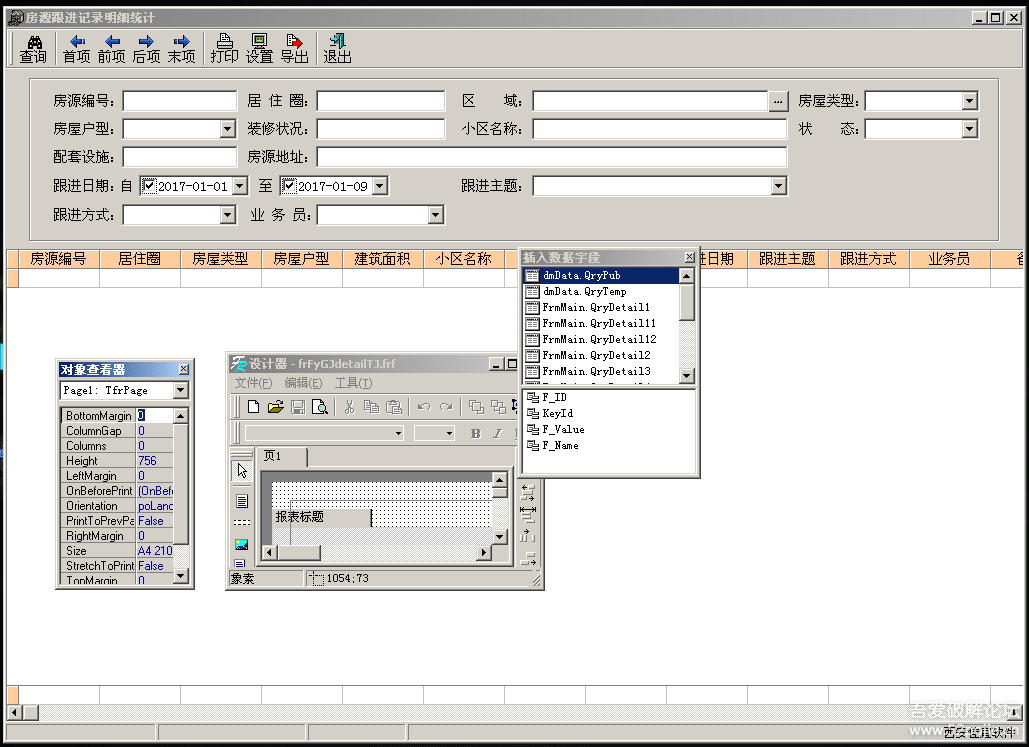Select FrmMain.QryDetail1 in the dataset list
The image size is (1029, 747).
601,307
